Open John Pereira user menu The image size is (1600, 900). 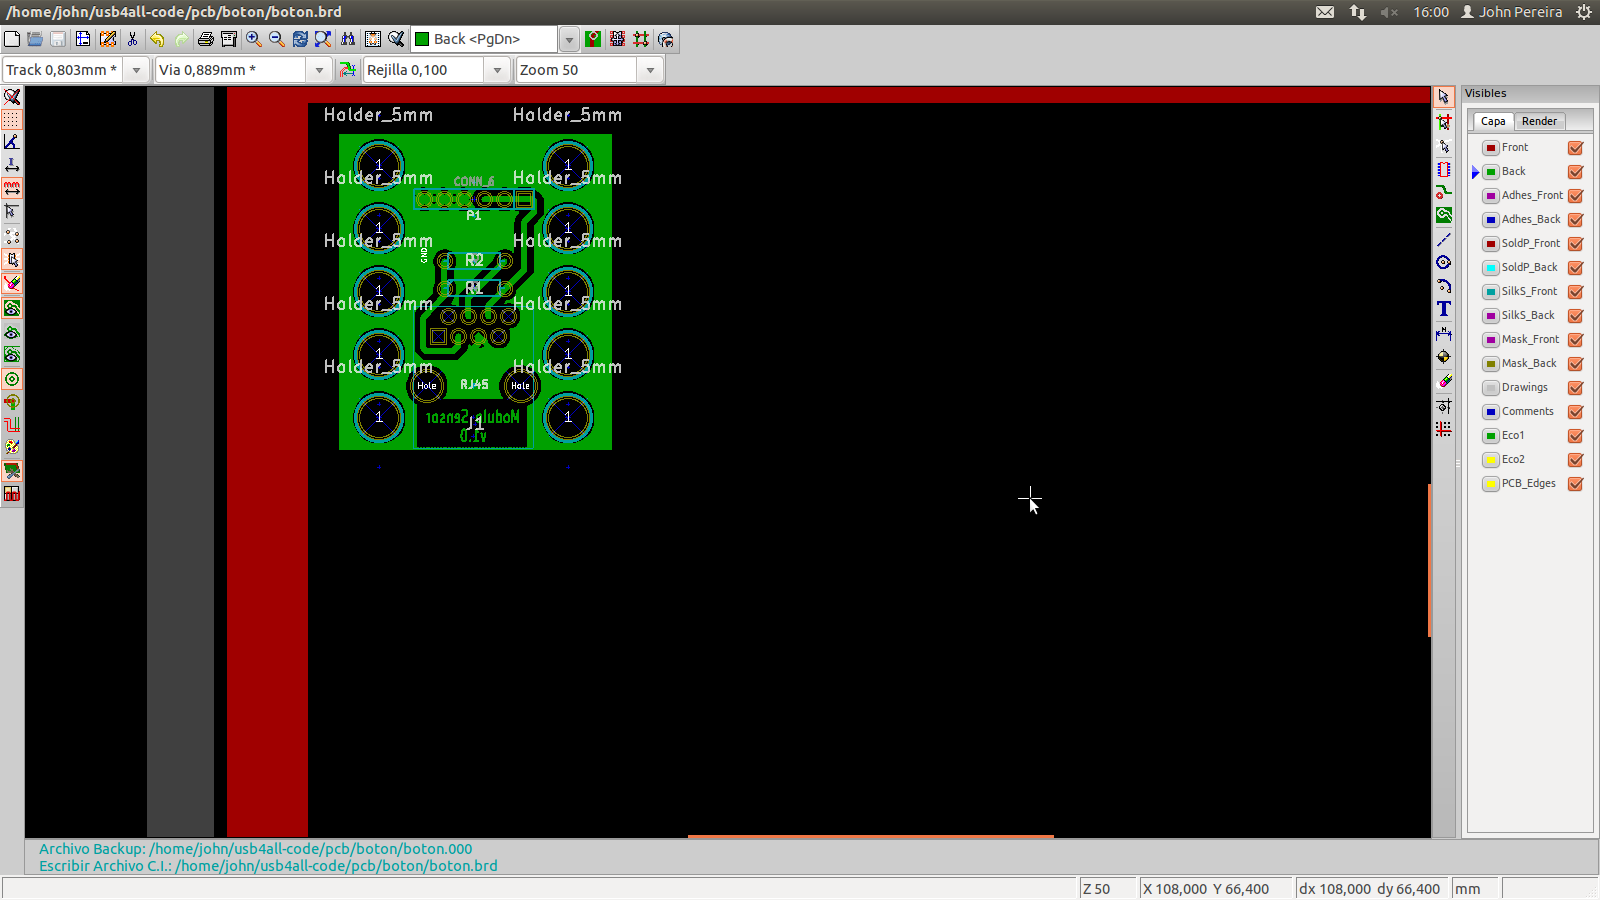(1511, 12)
